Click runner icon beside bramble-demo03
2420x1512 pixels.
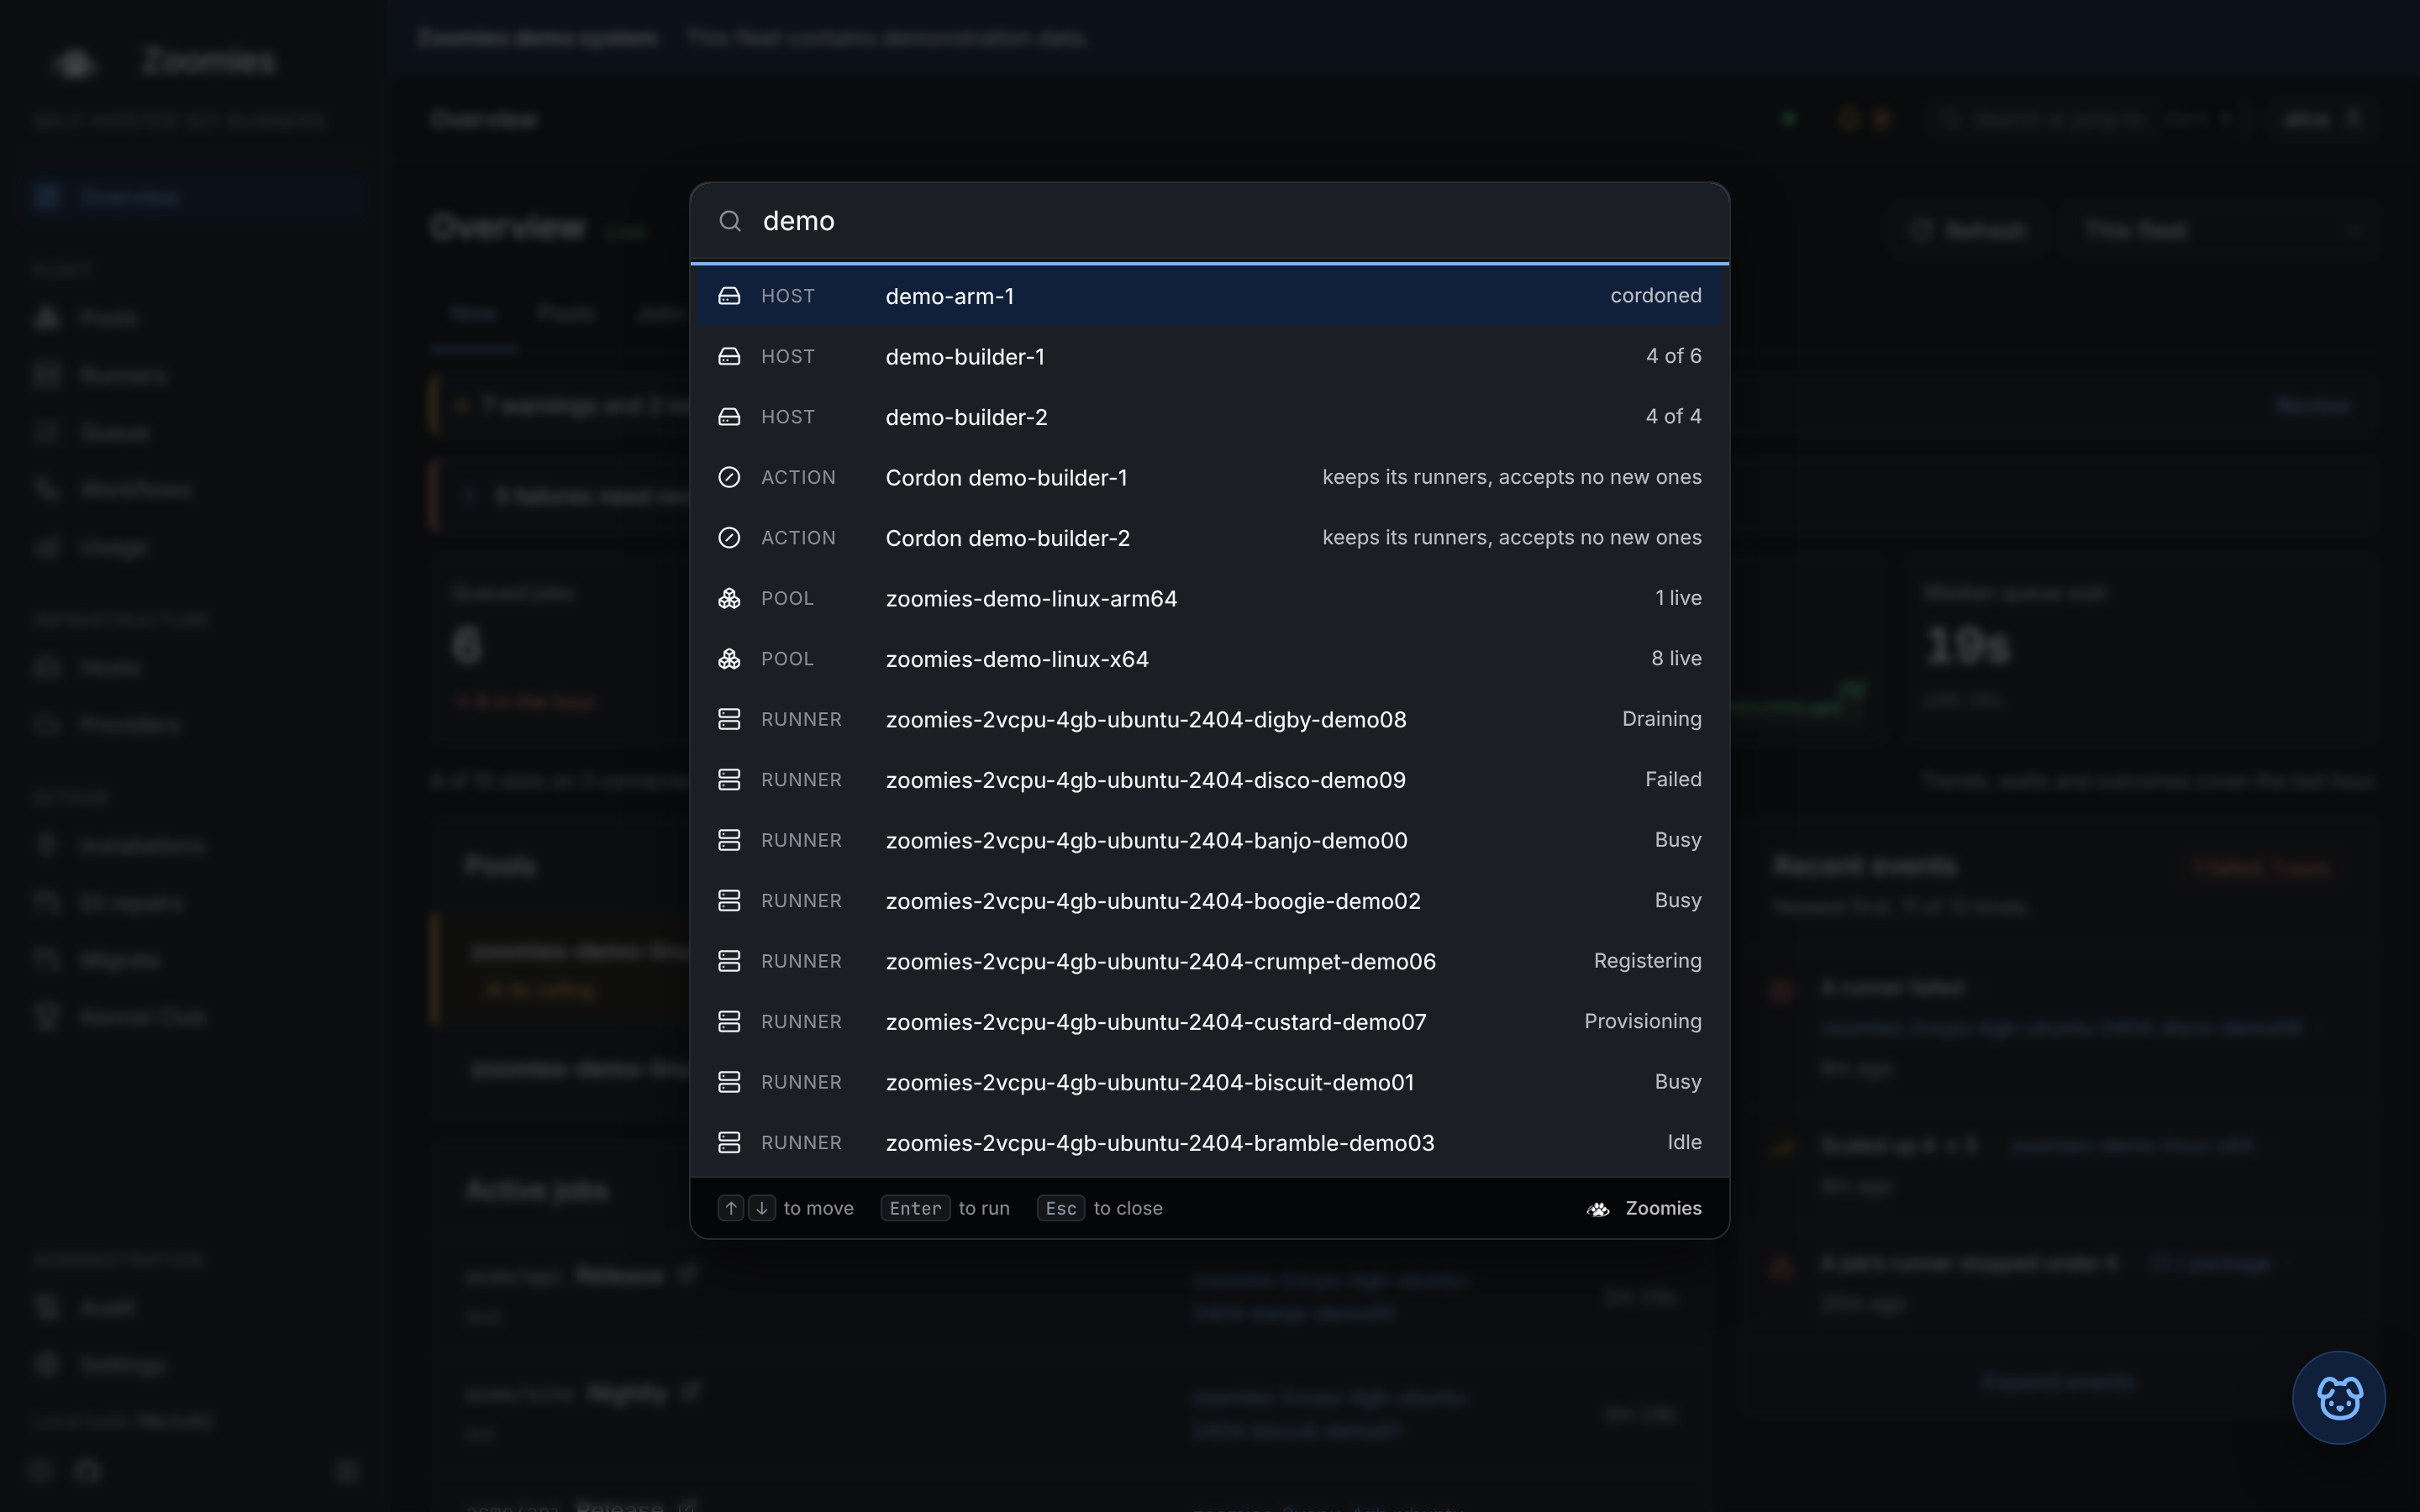click(729, 1142)
